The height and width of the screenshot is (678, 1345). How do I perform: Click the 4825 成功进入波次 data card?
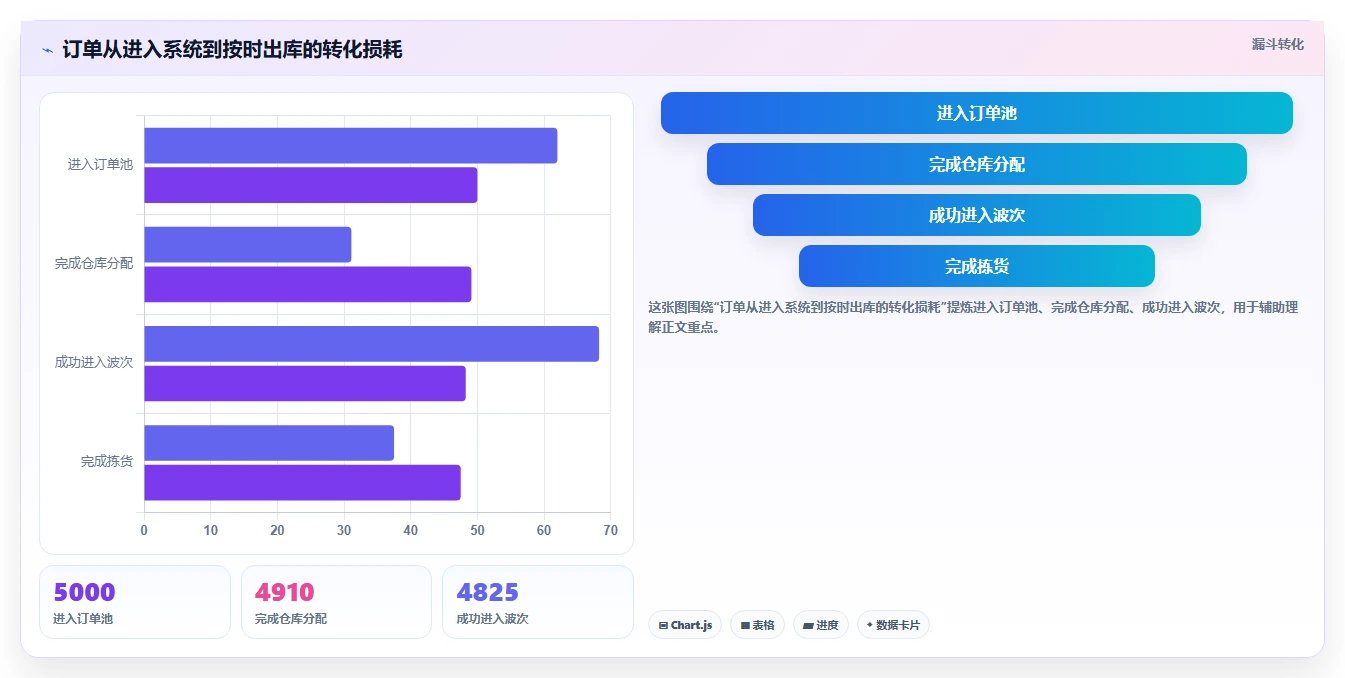[538, 602]
